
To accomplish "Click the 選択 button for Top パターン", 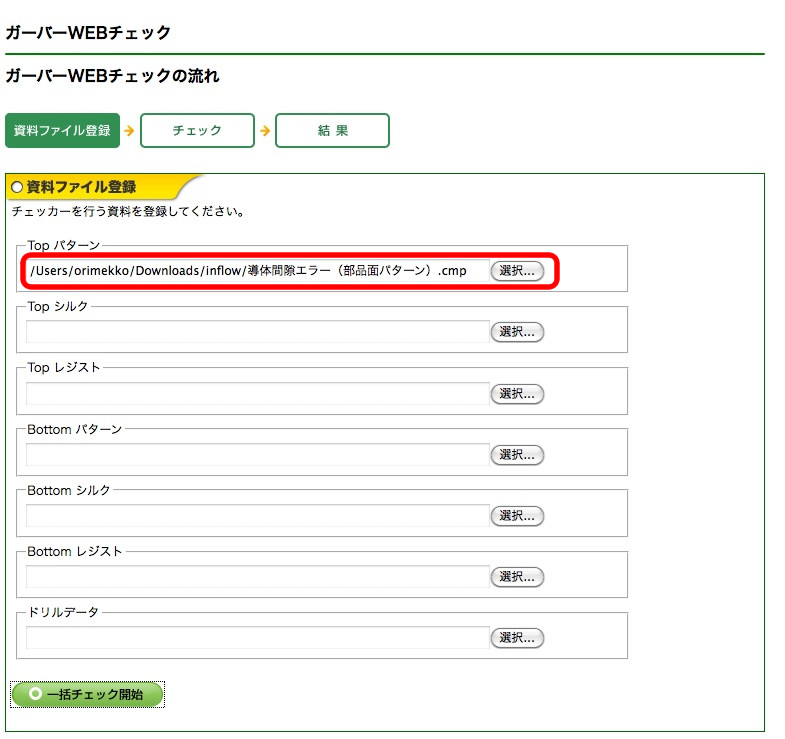I will point(517,271).
